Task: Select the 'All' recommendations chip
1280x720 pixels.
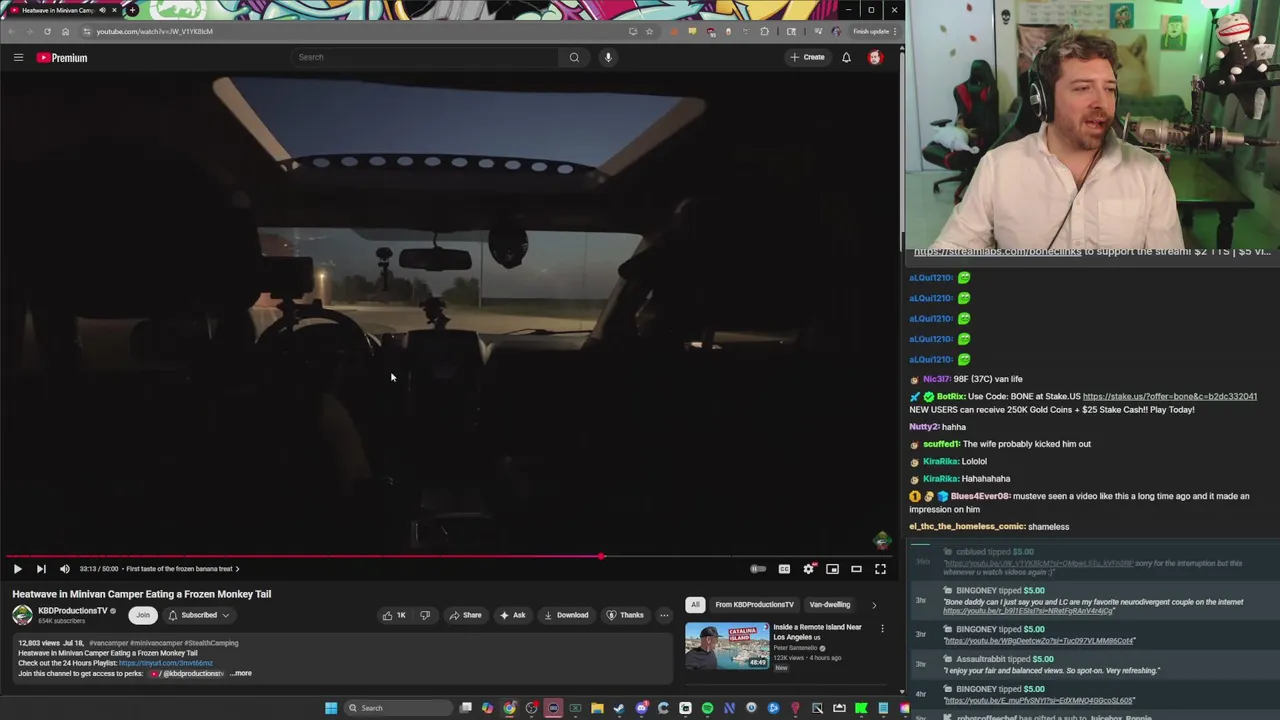Action: 695,604
